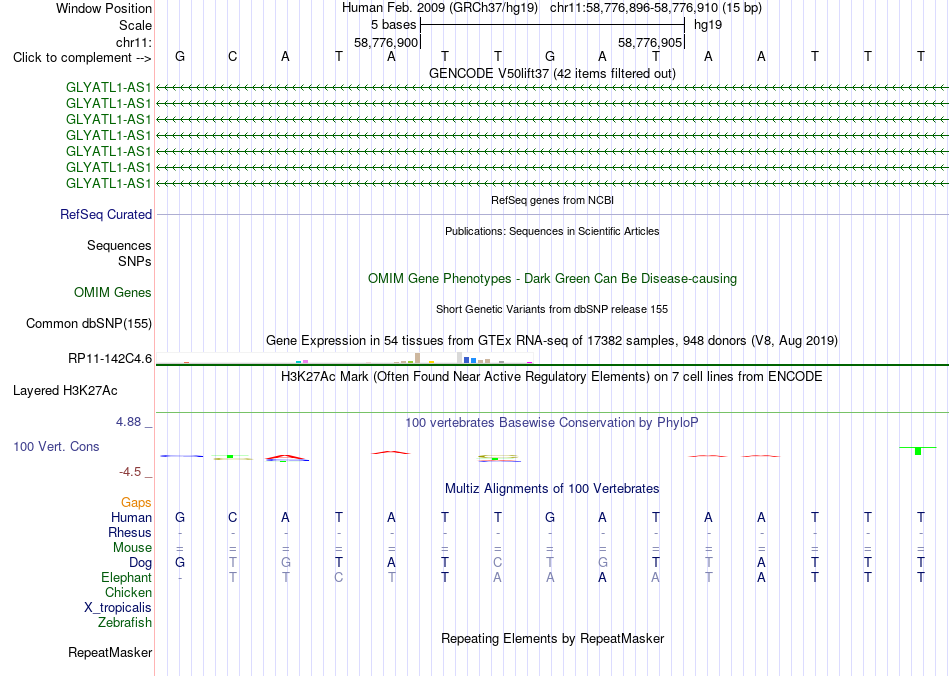Open '100 vertebrates Basewise Conservation by PhyloP' title
950x676 pixels.
552,422
